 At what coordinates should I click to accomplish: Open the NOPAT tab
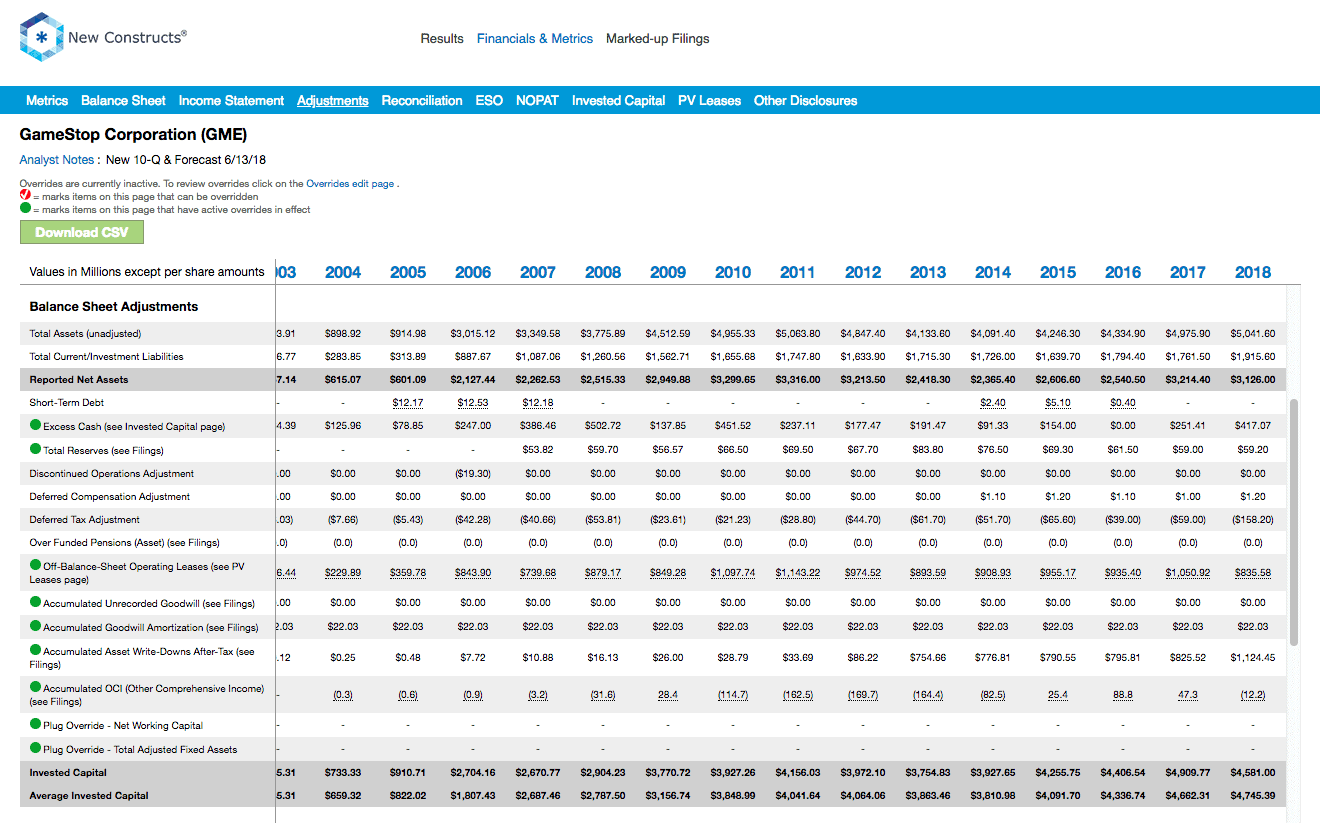coord(537,101)
